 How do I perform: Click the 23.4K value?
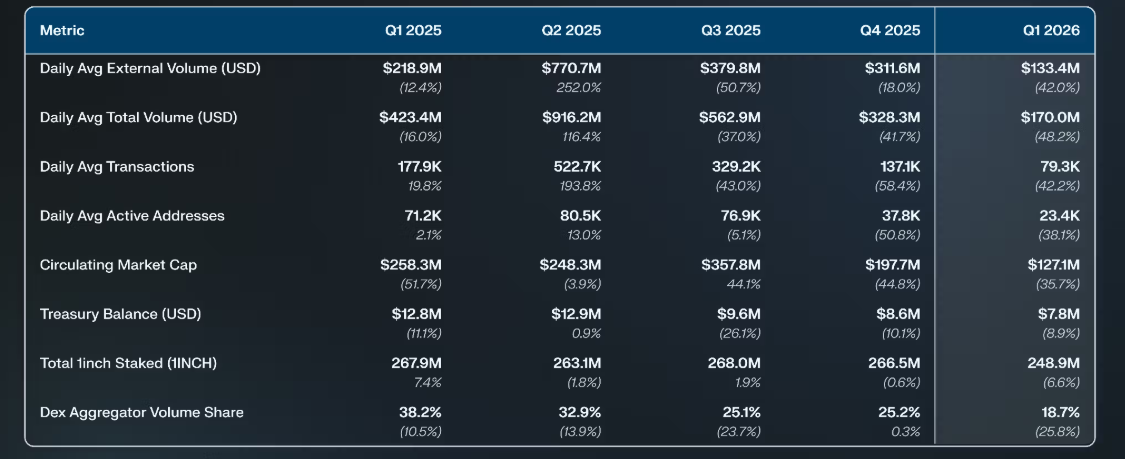point(1060,216)
